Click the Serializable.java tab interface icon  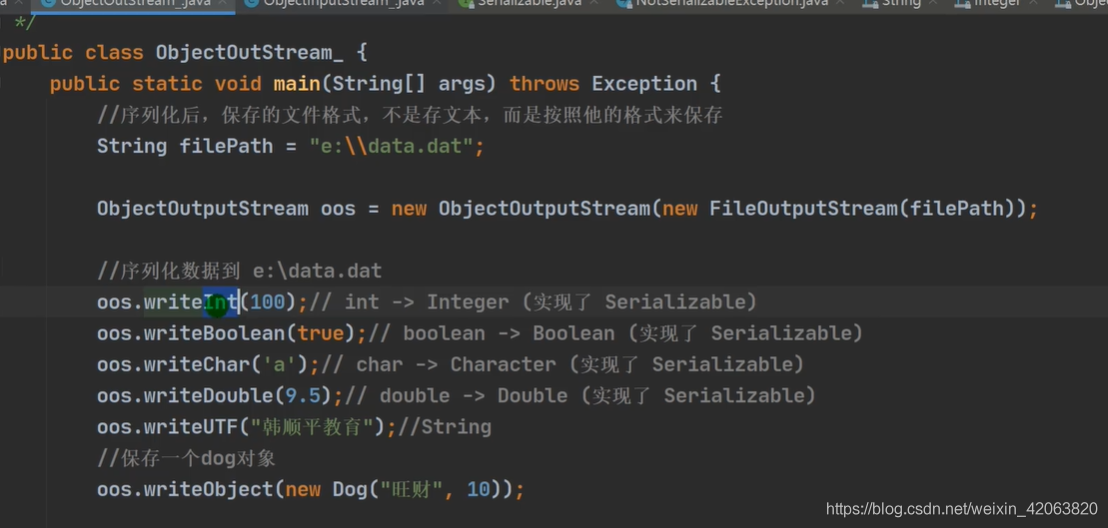coord(465,3)
